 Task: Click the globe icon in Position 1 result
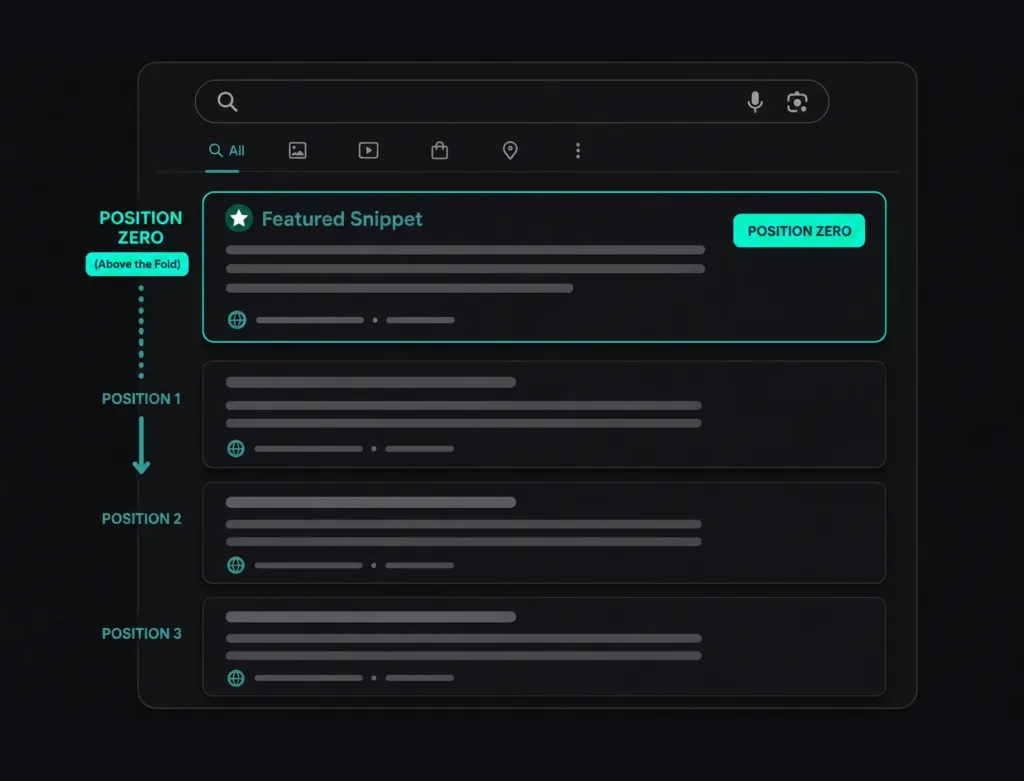236,449
